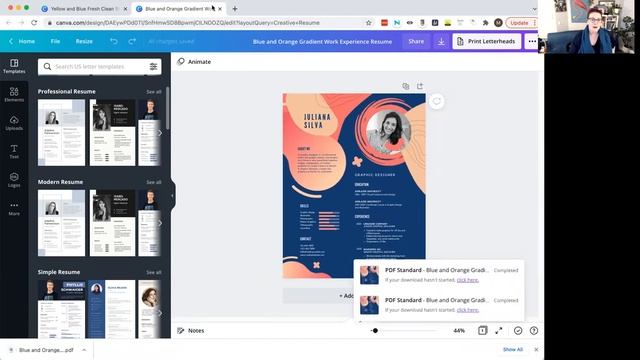
Task: Click the Print Letterheads button
Action: tap(487, 41)
